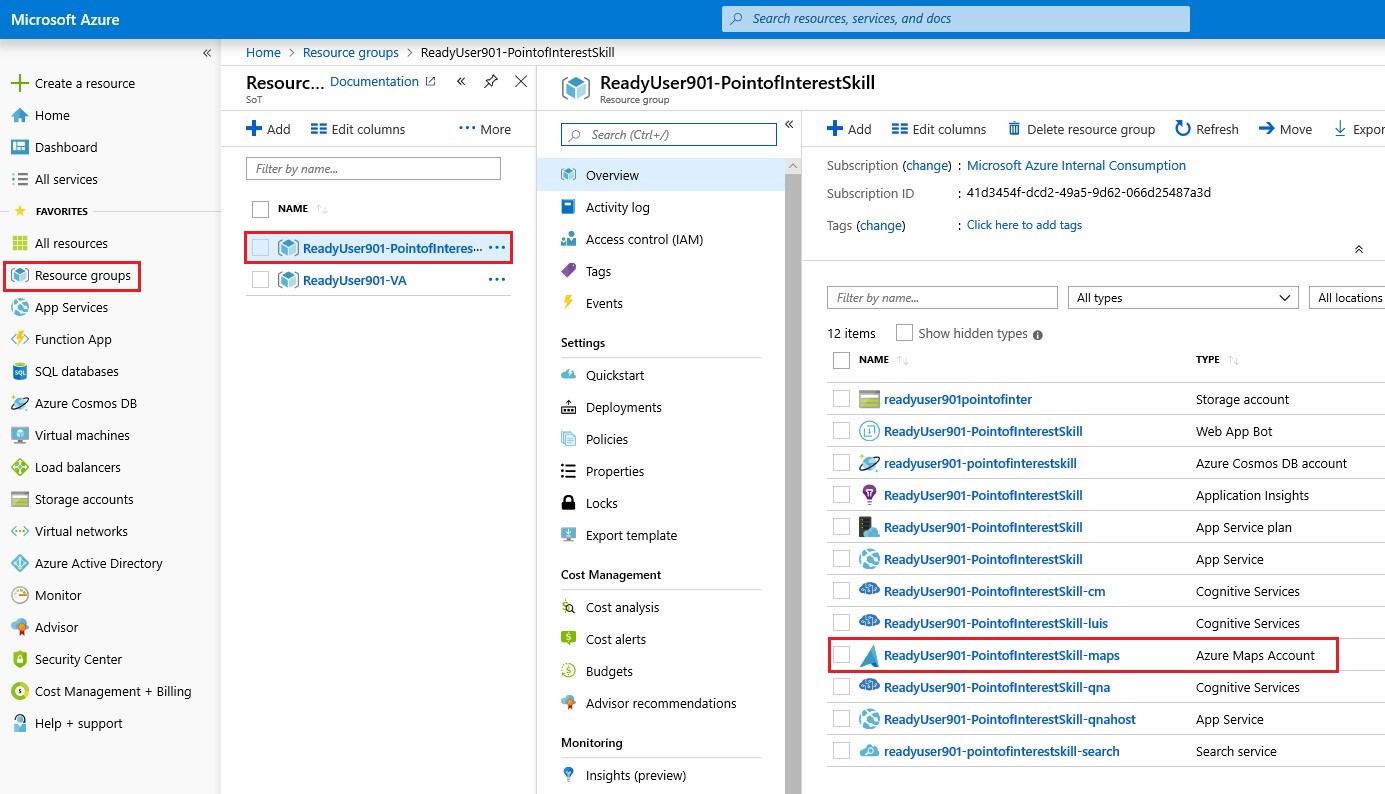The height and width of the screenshot is (794, 1385).
Task: Tick the select-all checkbox in resource groups list
Action: (x=261, y=209)
